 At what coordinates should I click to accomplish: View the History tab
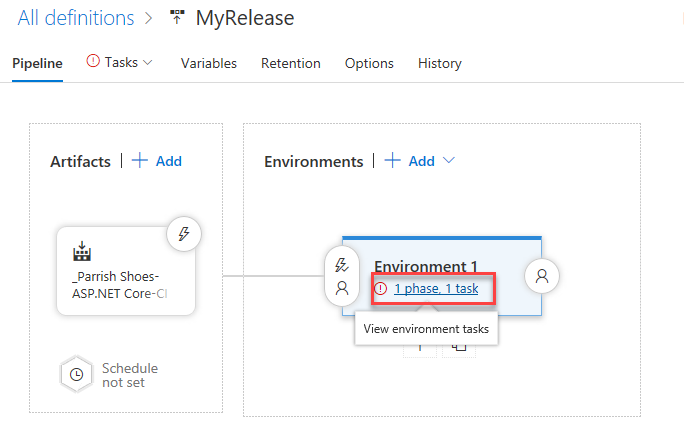coord(439,63)
